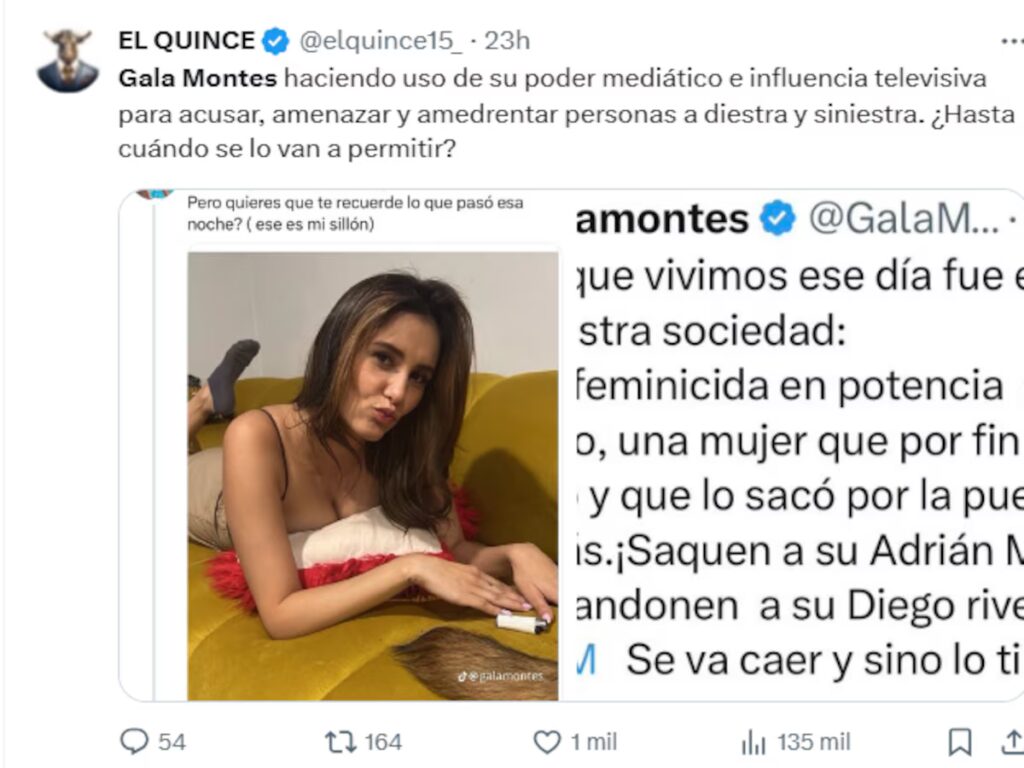Click the @galamontes TikTok watermark on photo
Screen dimensions: 1024x768
click(x=500, y=677)
